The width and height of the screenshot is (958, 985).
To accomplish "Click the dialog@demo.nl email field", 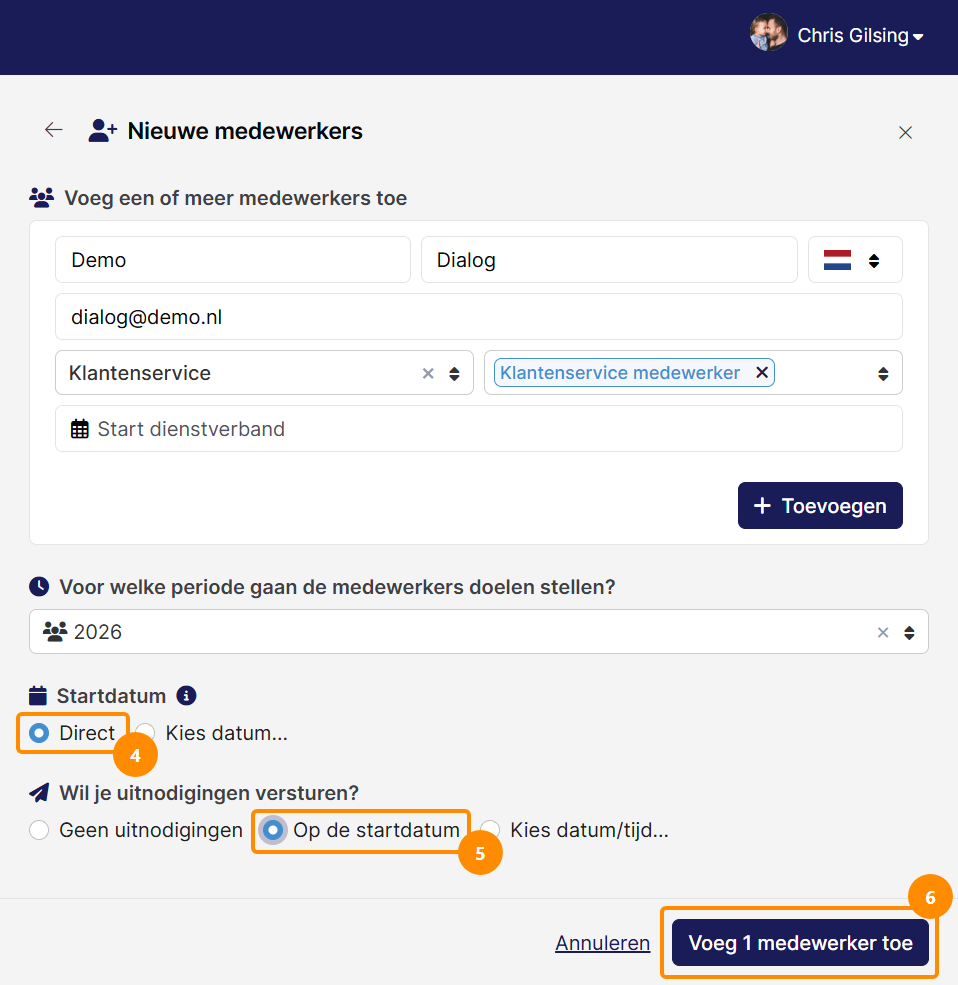I will (x=479, y=317).
